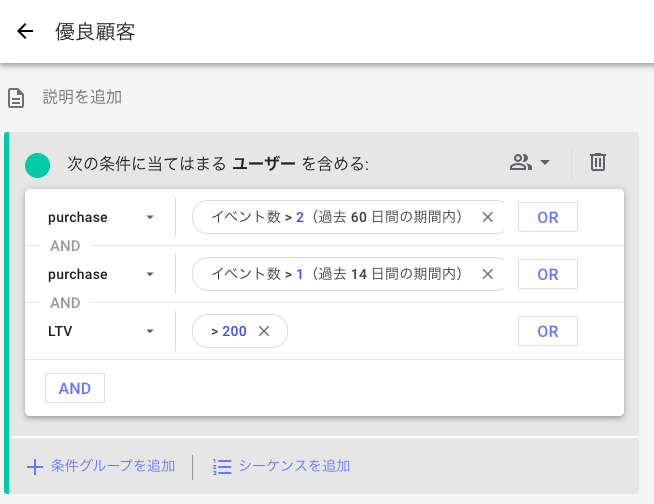Image resolution: width=654 pixels, height=504 pixels.
Task: Click OR button on first purchase row
Action: click(x=547, y=217)
